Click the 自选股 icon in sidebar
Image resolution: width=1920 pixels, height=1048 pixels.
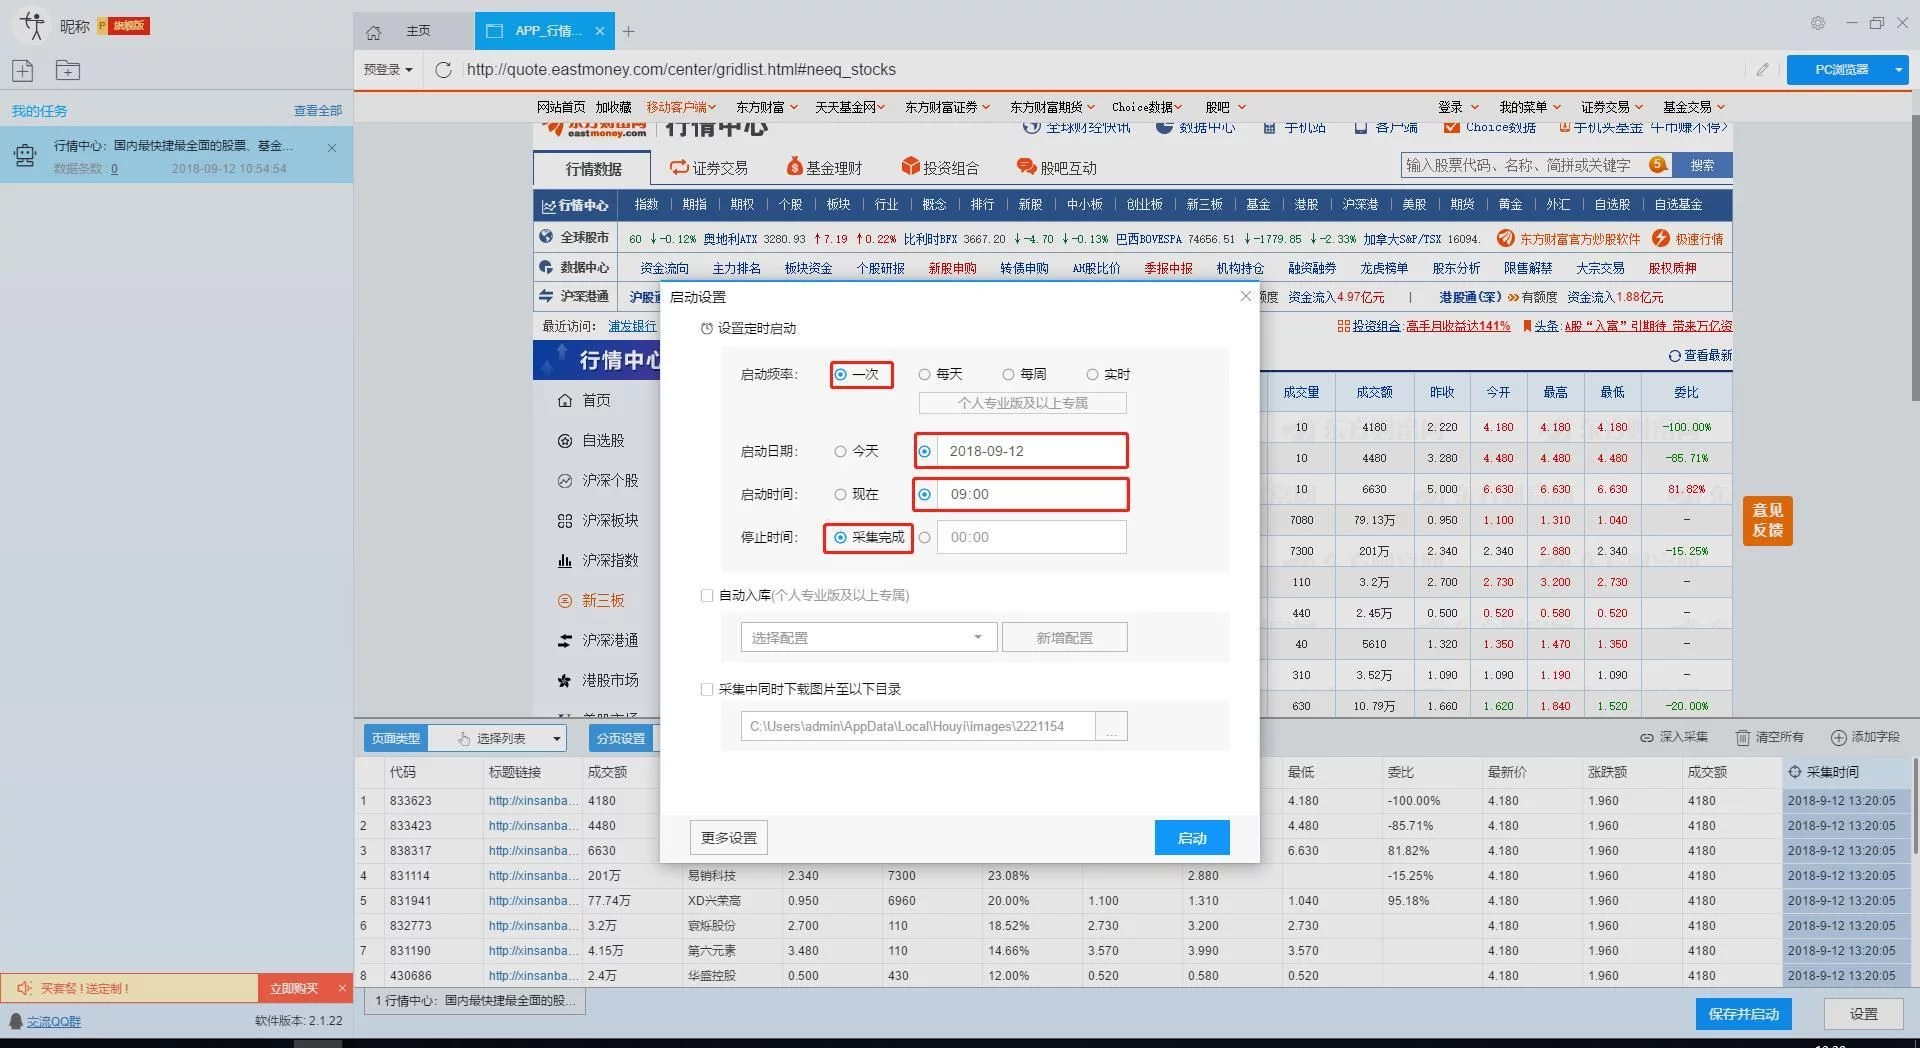[565, 440]
